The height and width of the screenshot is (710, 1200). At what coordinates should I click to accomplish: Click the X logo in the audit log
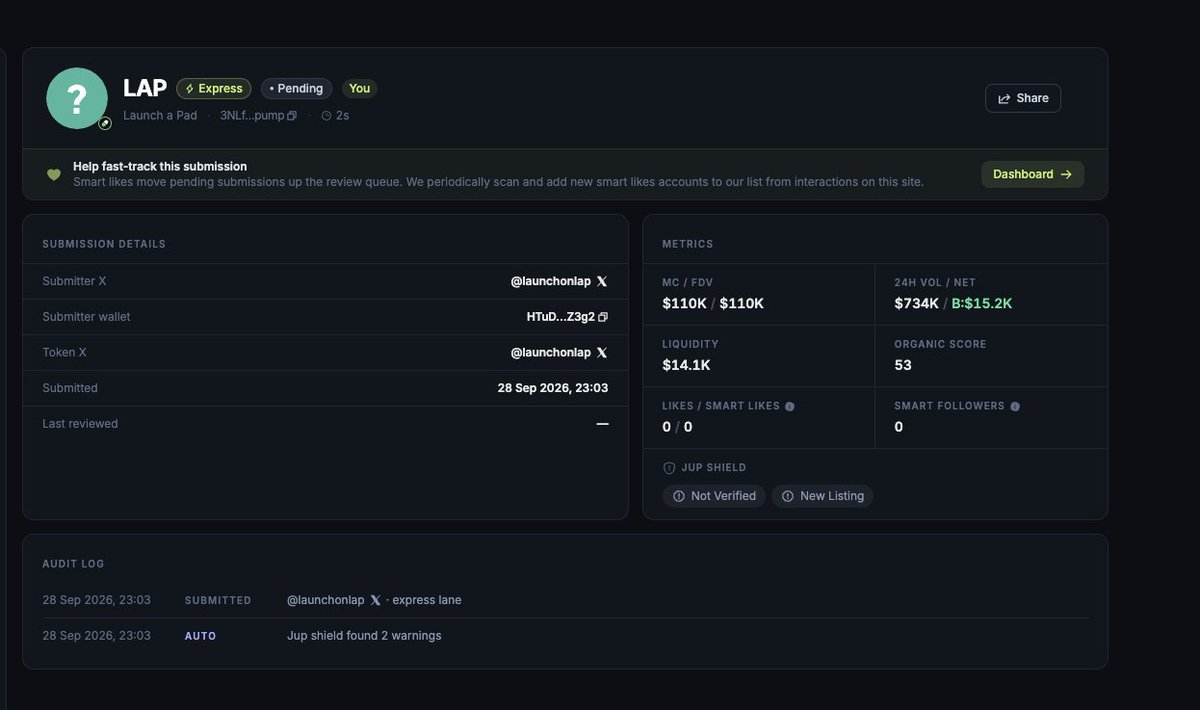tap(375, 600)
